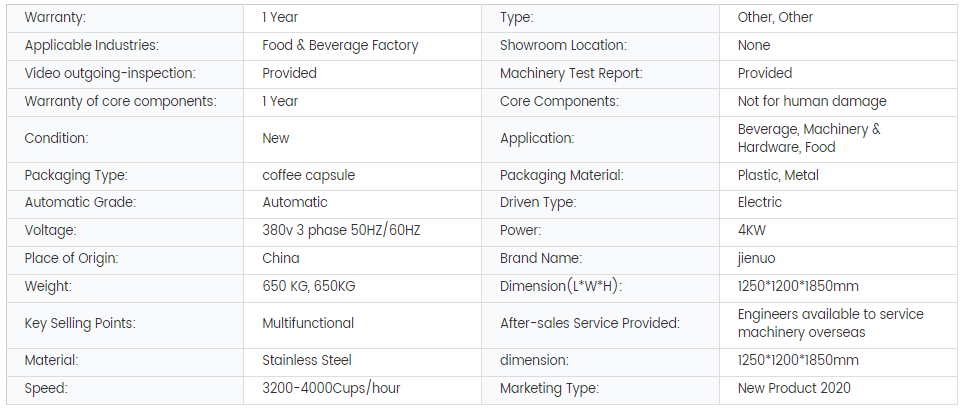This screenshot has width=972, height=416.
Task: Click the "Place of Origin:" label
Action: click(x=71, y=259)
